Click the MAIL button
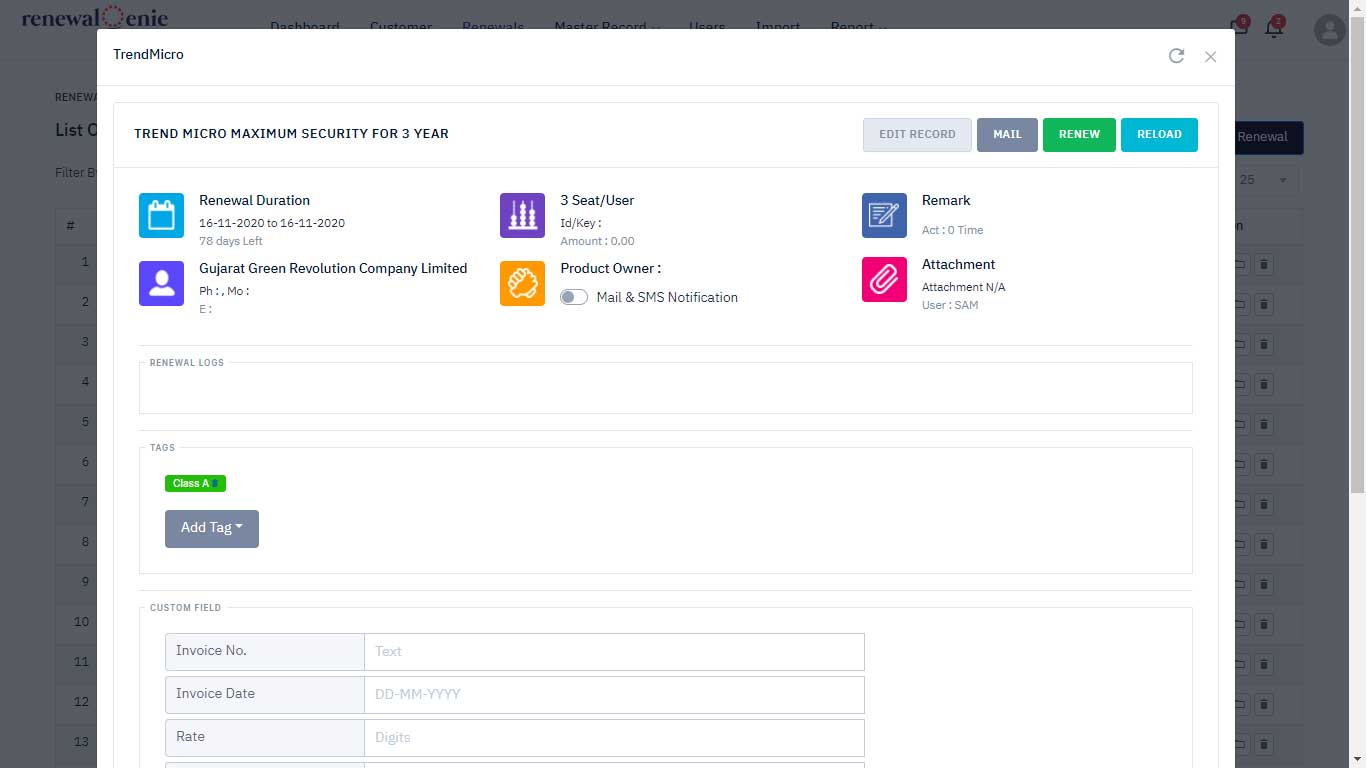Screen dimensions: 1366x768 click(x=1007, y=135)
